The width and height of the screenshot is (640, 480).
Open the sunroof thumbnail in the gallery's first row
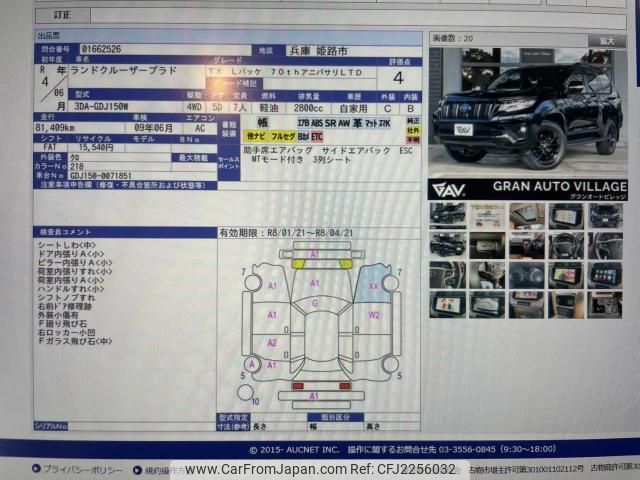(x=526, y=216)
